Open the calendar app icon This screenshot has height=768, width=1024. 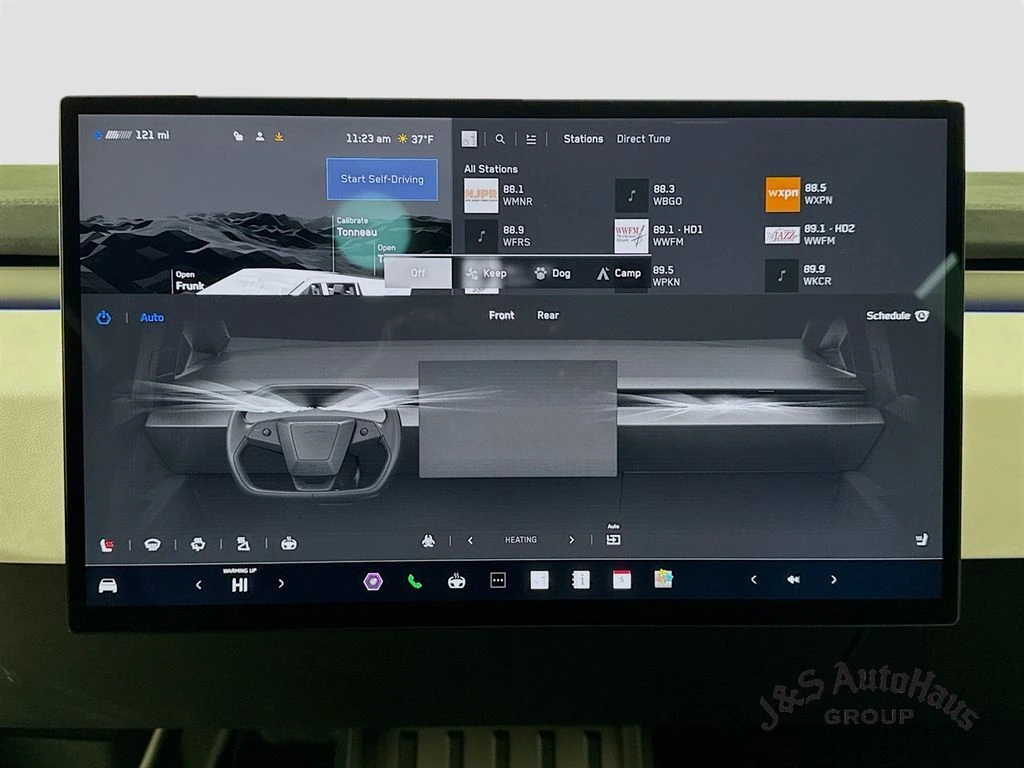click(621, 580)
